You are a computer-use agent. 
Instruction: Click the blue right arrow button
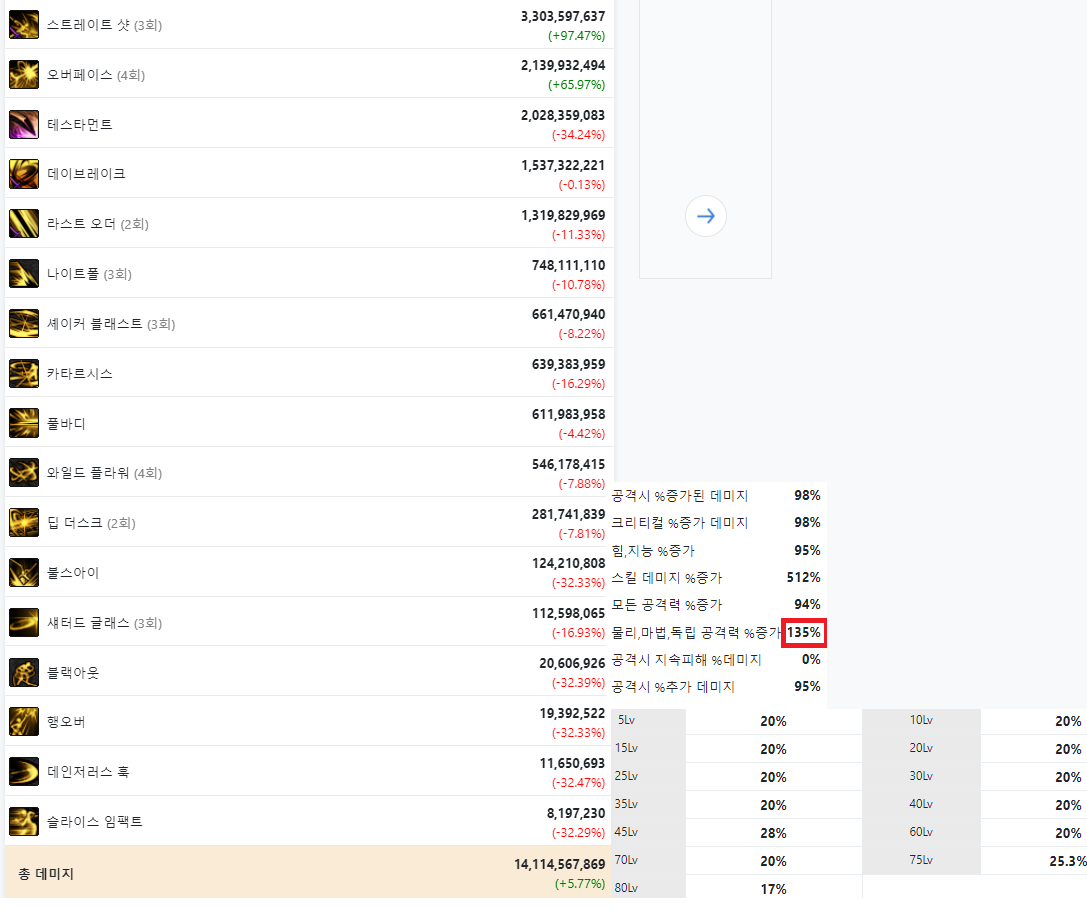706,216
